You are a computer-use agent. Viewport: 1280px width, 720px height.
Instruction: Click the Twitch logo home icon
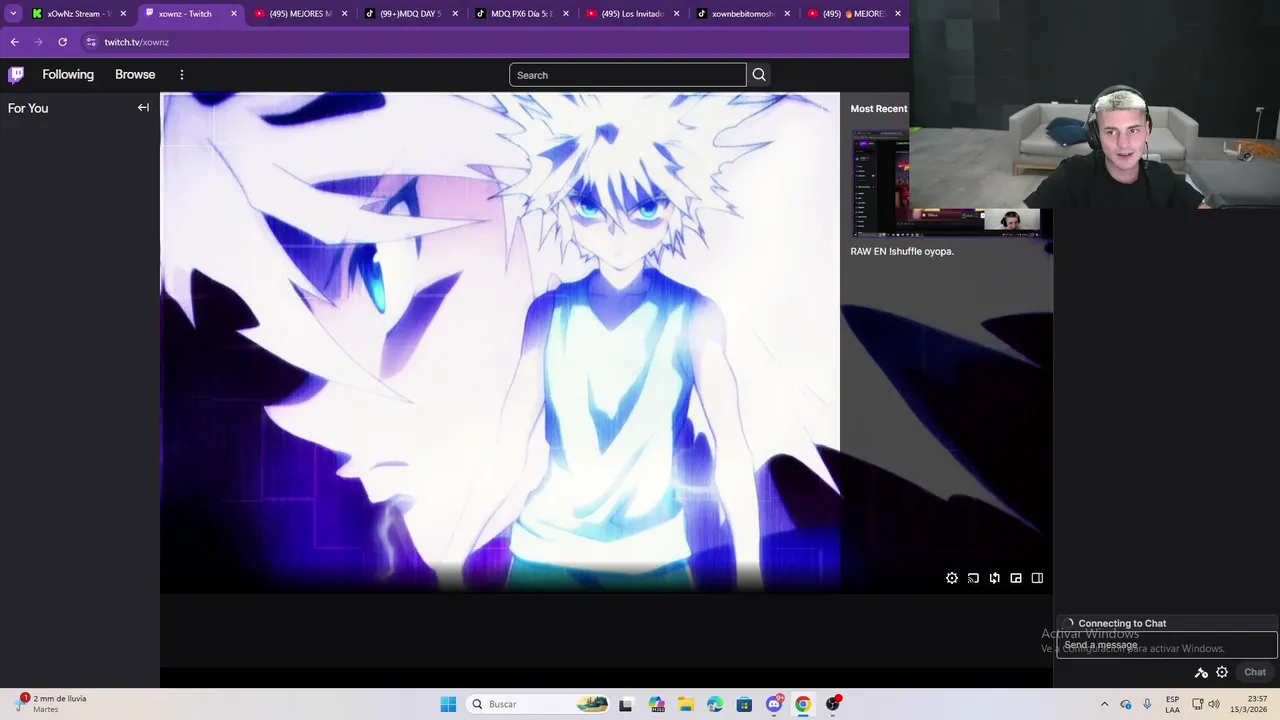[16, 75]
